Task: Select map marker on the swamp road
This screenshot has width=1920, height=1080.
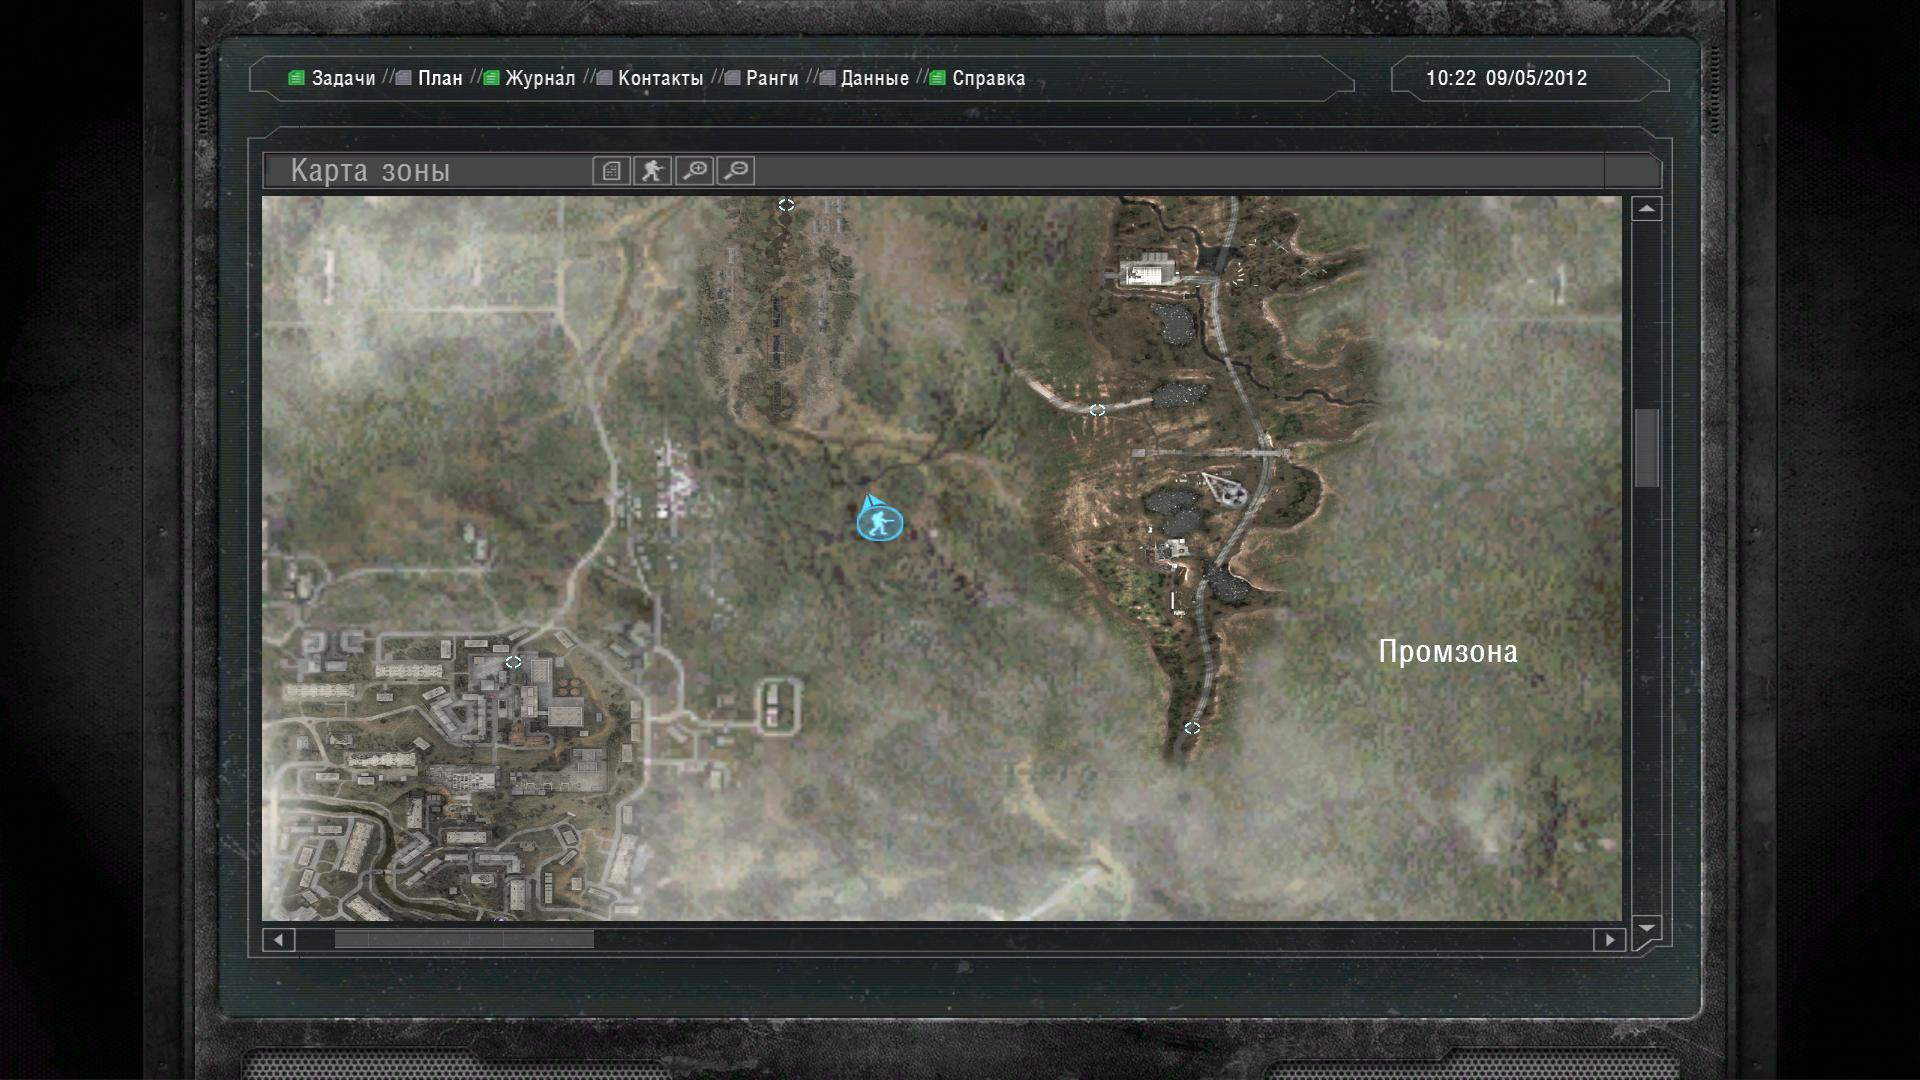Action: pos(1097,410)
